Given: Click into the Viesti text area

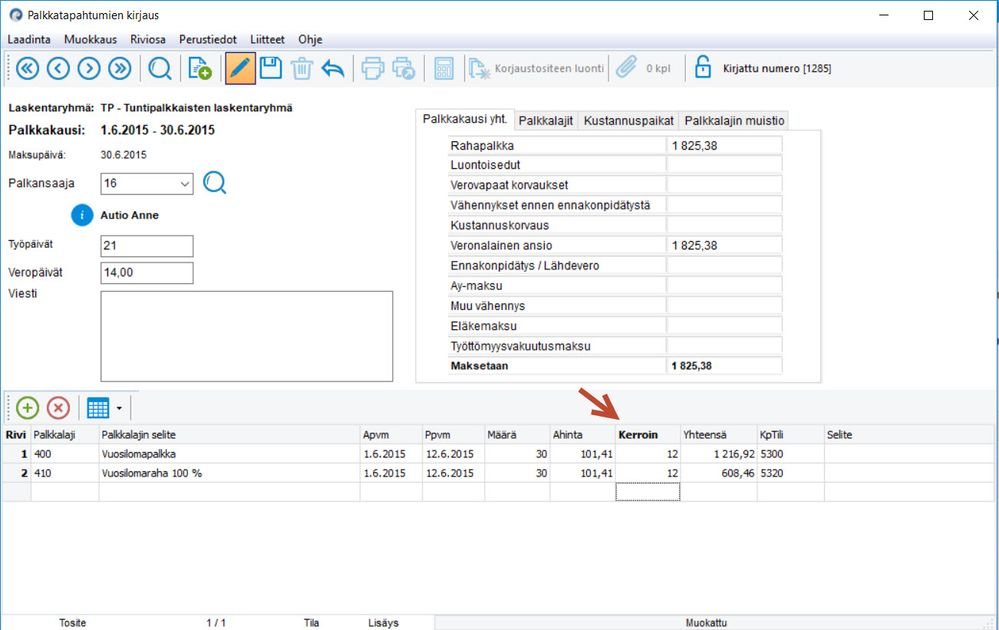Looking at the screenshot, I should pos(247,336).
